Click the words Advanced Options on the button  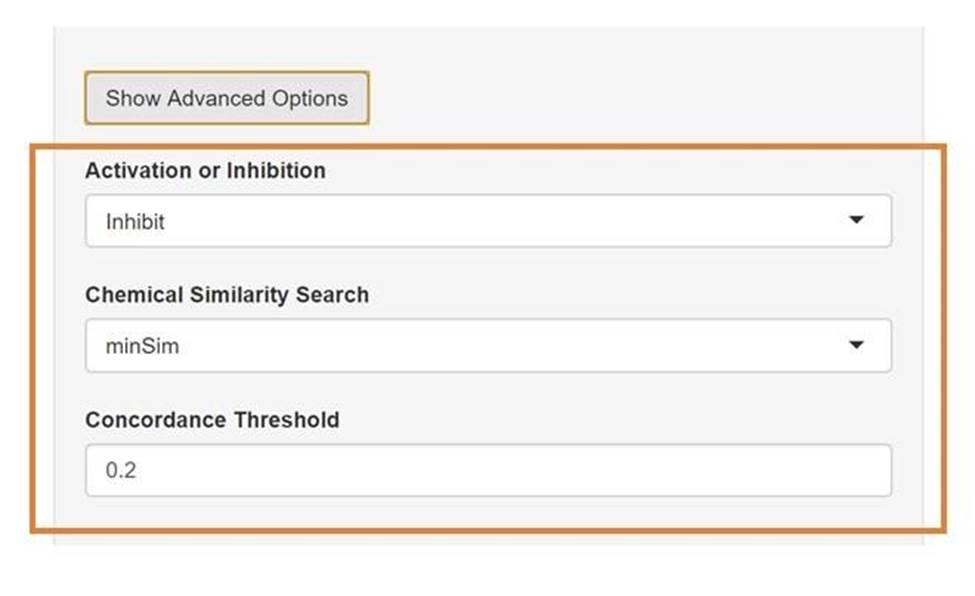pyautogui.click(x=257, y=98)
